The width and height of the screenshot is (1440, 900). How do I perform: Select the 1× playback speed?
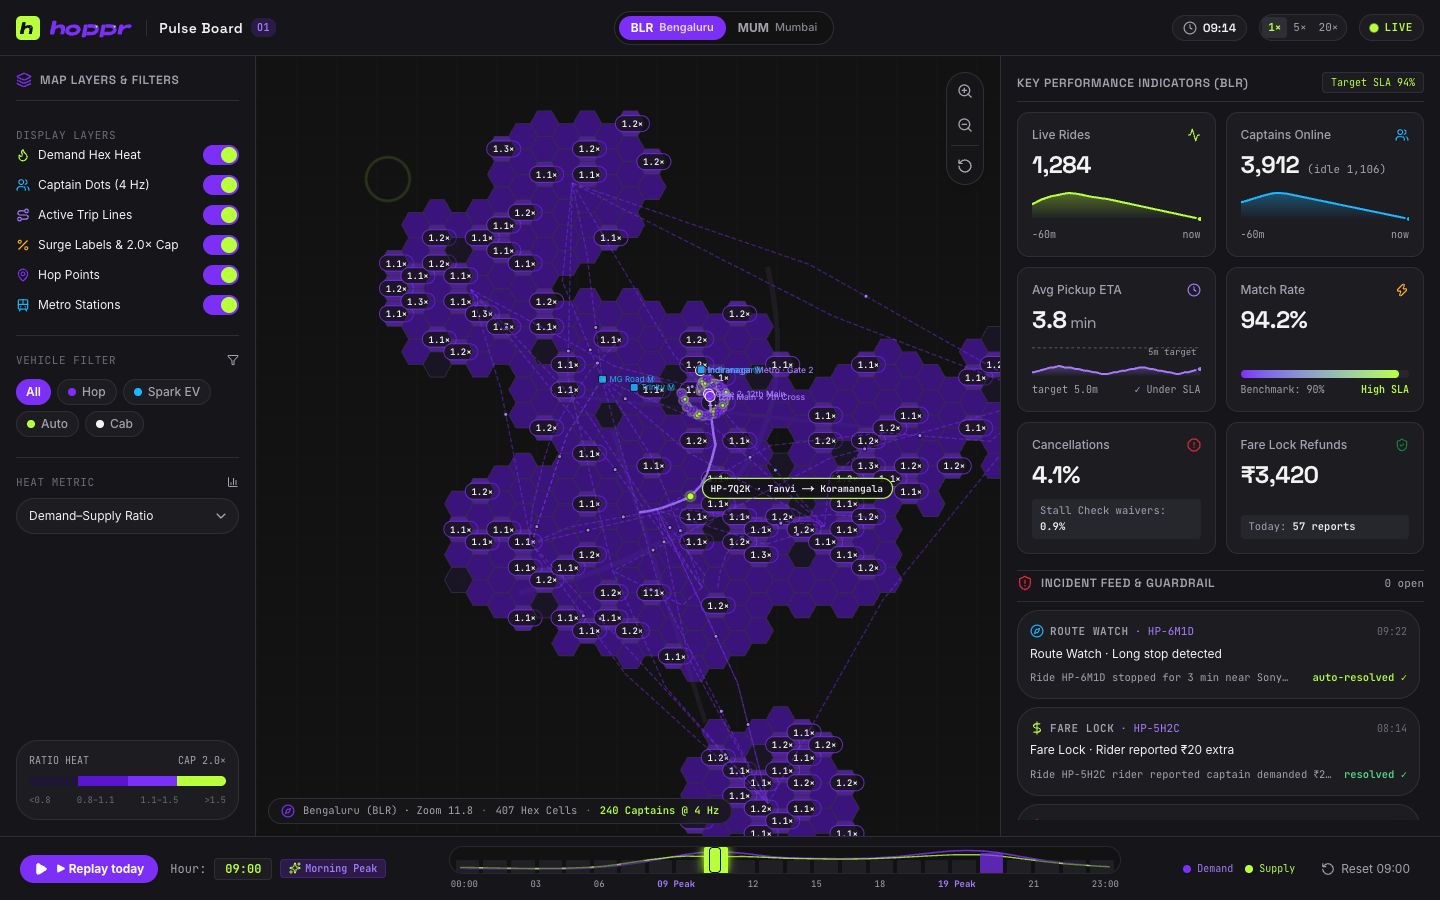pyautogui.click(x=1275, y=28)
